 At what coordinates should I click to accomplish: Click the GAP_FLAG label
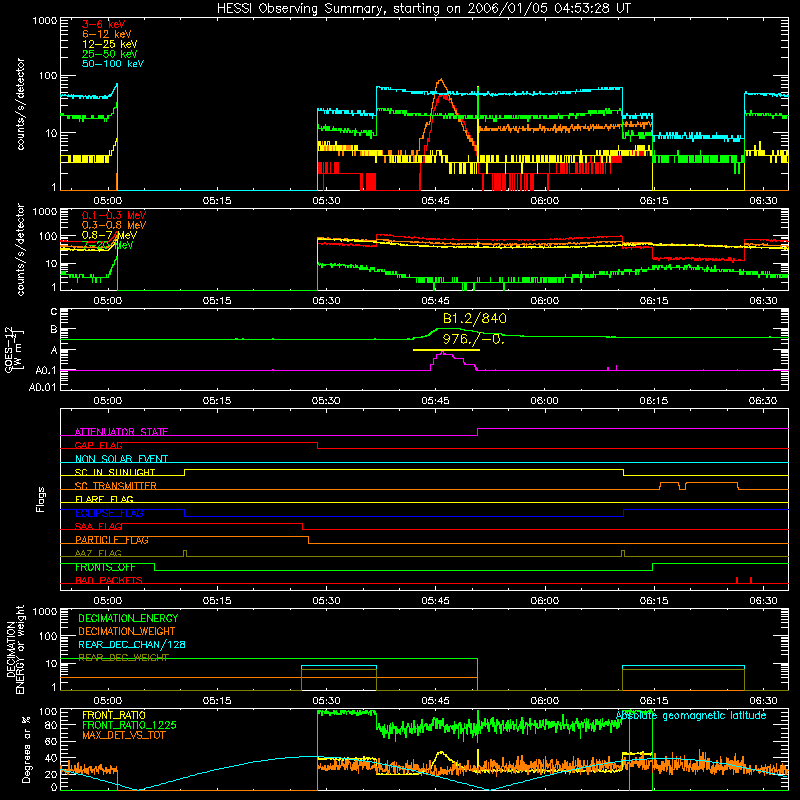(99, 445)
